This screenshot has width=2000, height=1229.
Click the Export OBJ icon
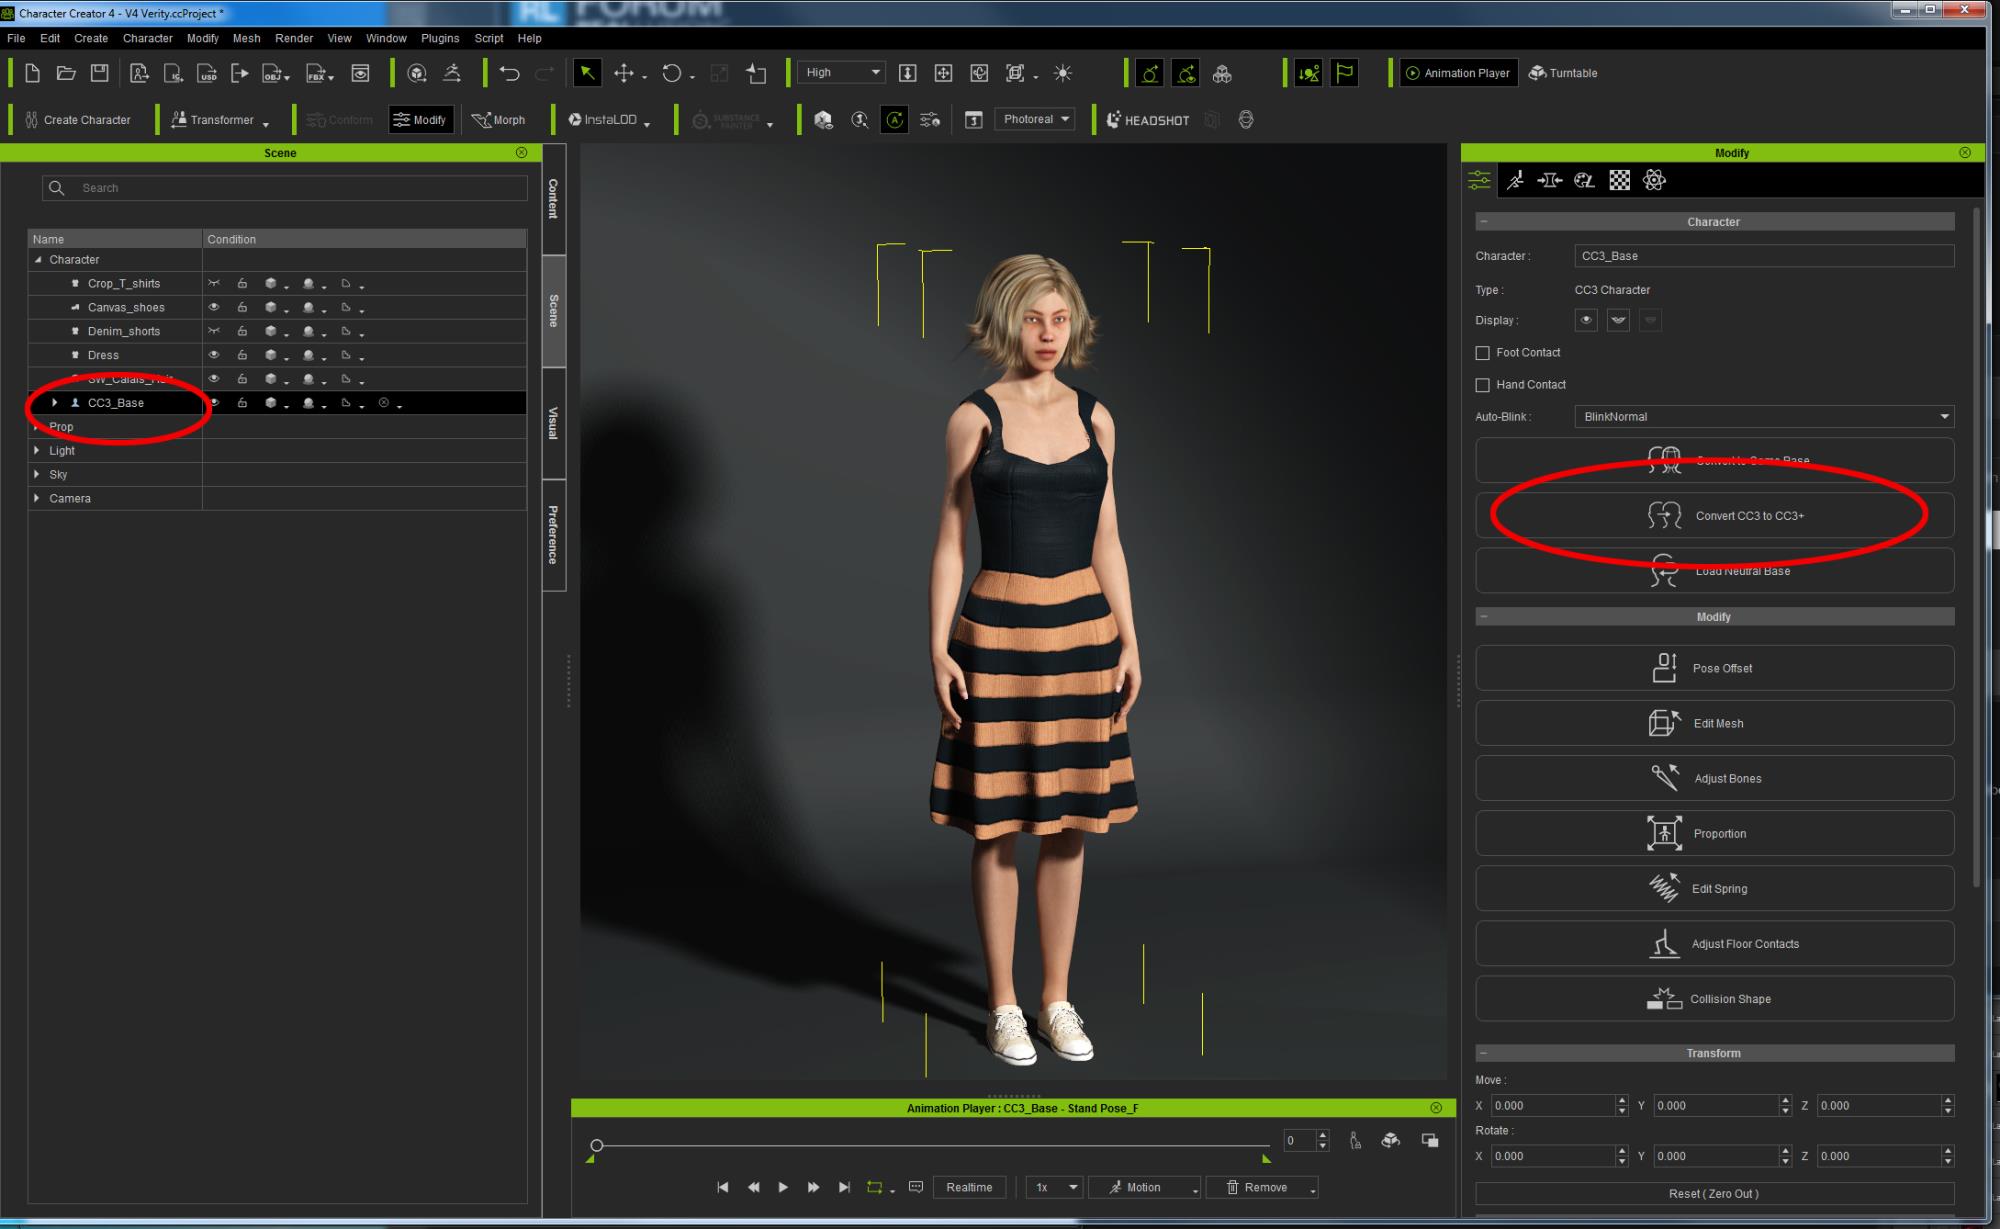(275, 73)
